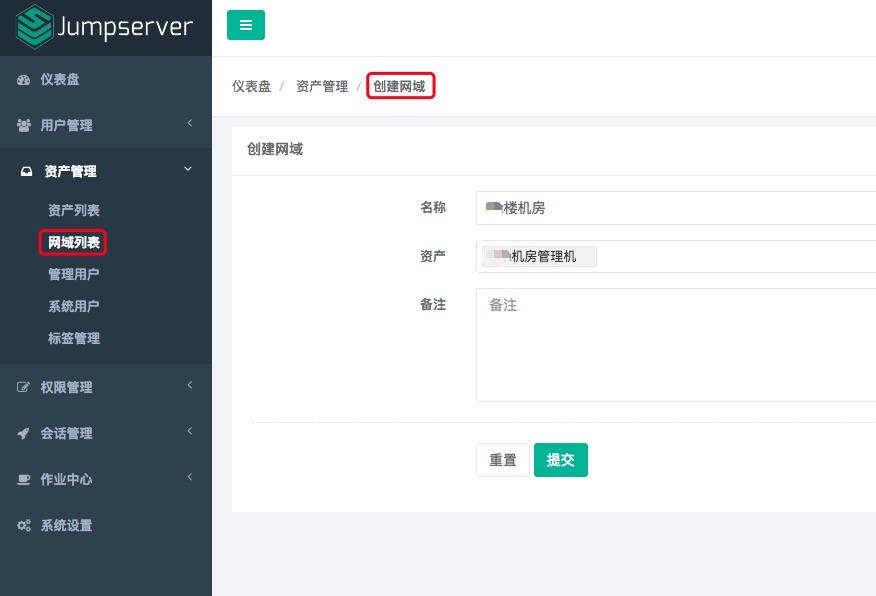
Task: Click the dashboard gauge icon next to 仪表盘
Action: 23,80
